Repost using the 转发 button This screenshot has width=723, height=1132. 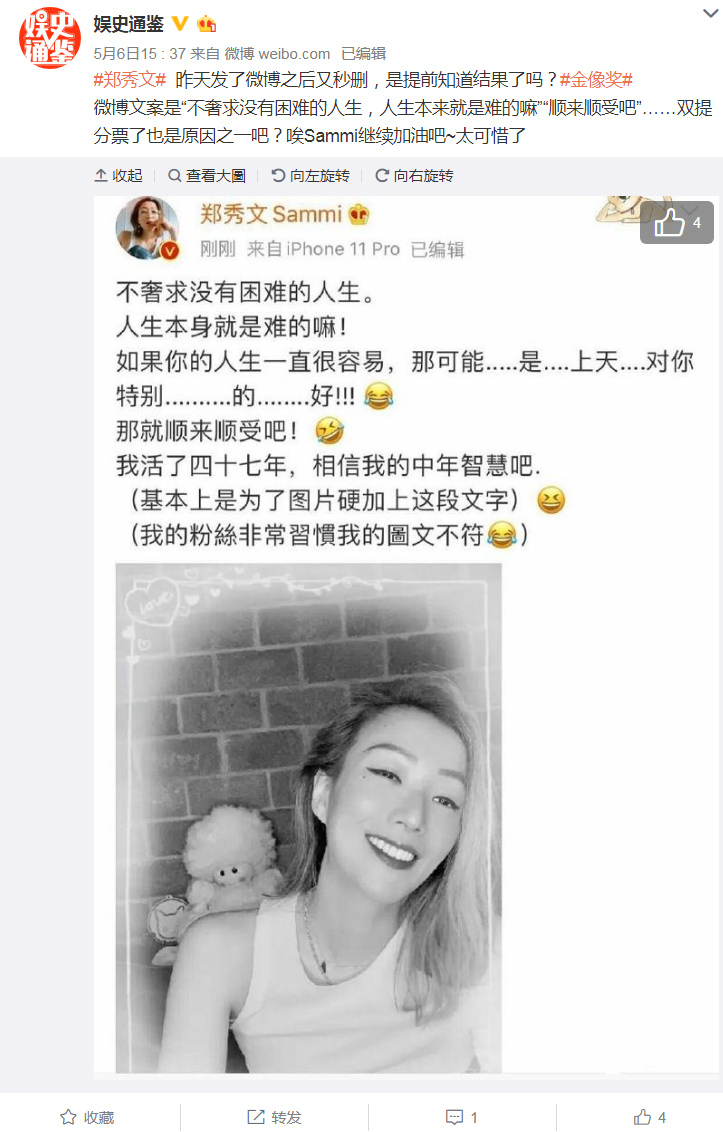(x=274, y=1117)
